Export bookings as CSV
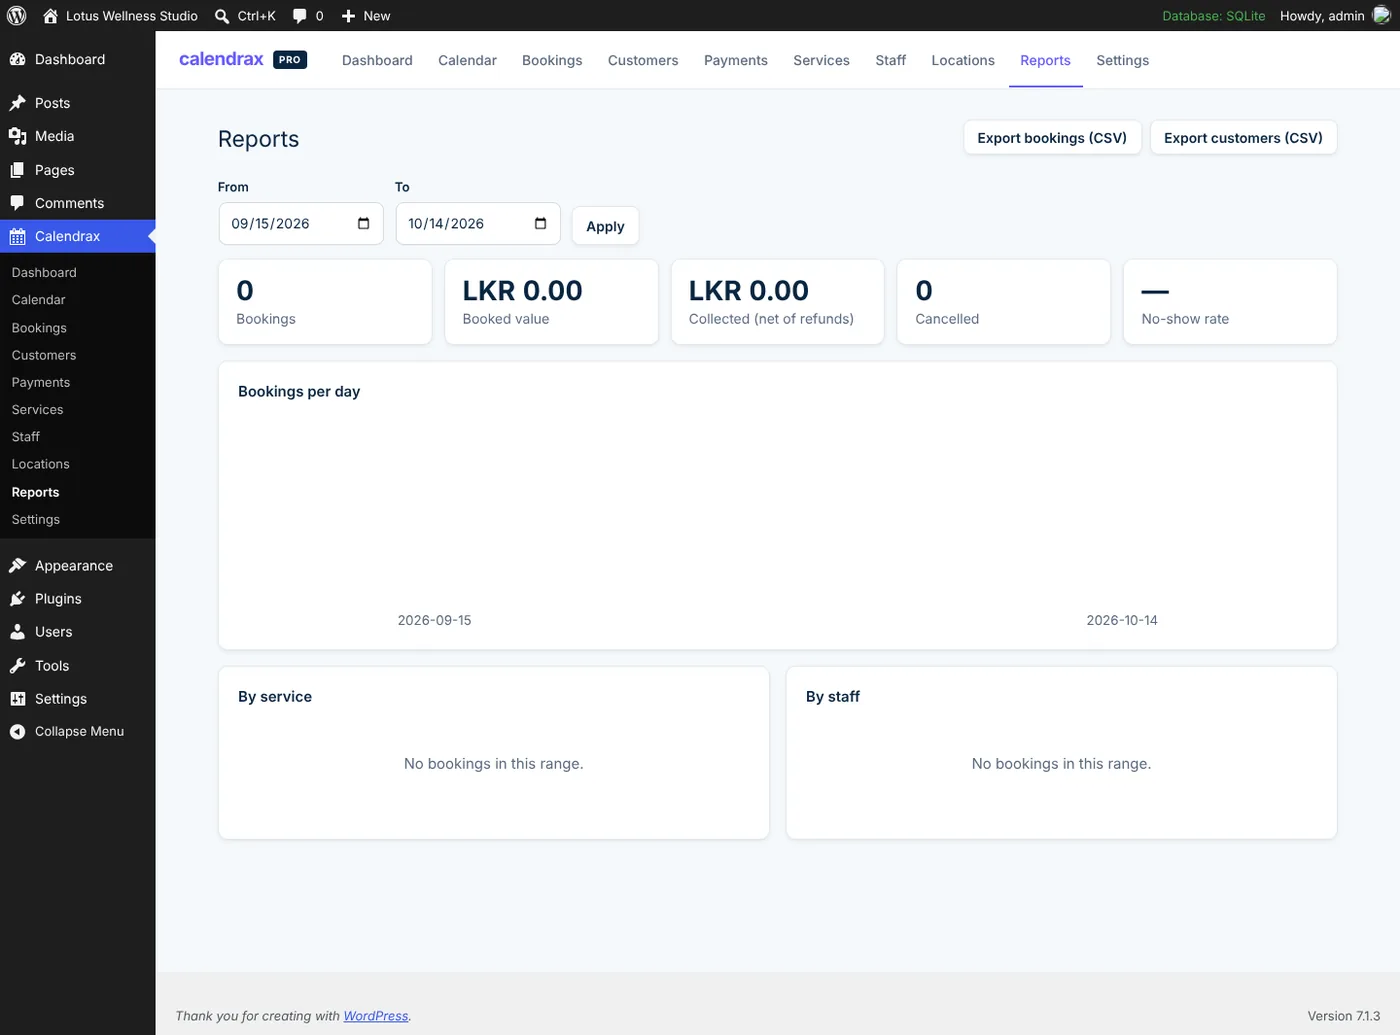 [1052, 138]
